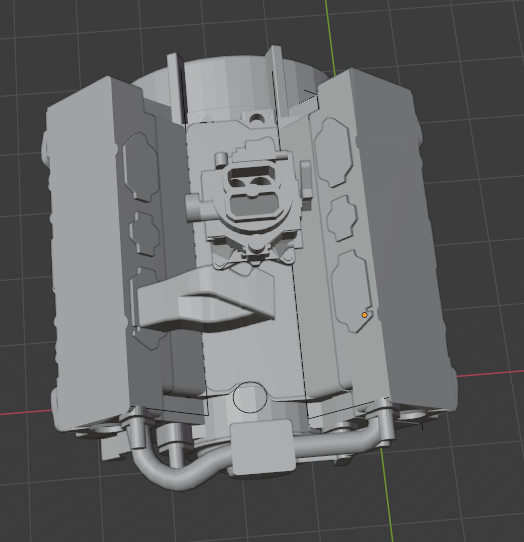
Task: Click the round cap at front of manifold
Action: pyautogui.click(x=250, y=398)
